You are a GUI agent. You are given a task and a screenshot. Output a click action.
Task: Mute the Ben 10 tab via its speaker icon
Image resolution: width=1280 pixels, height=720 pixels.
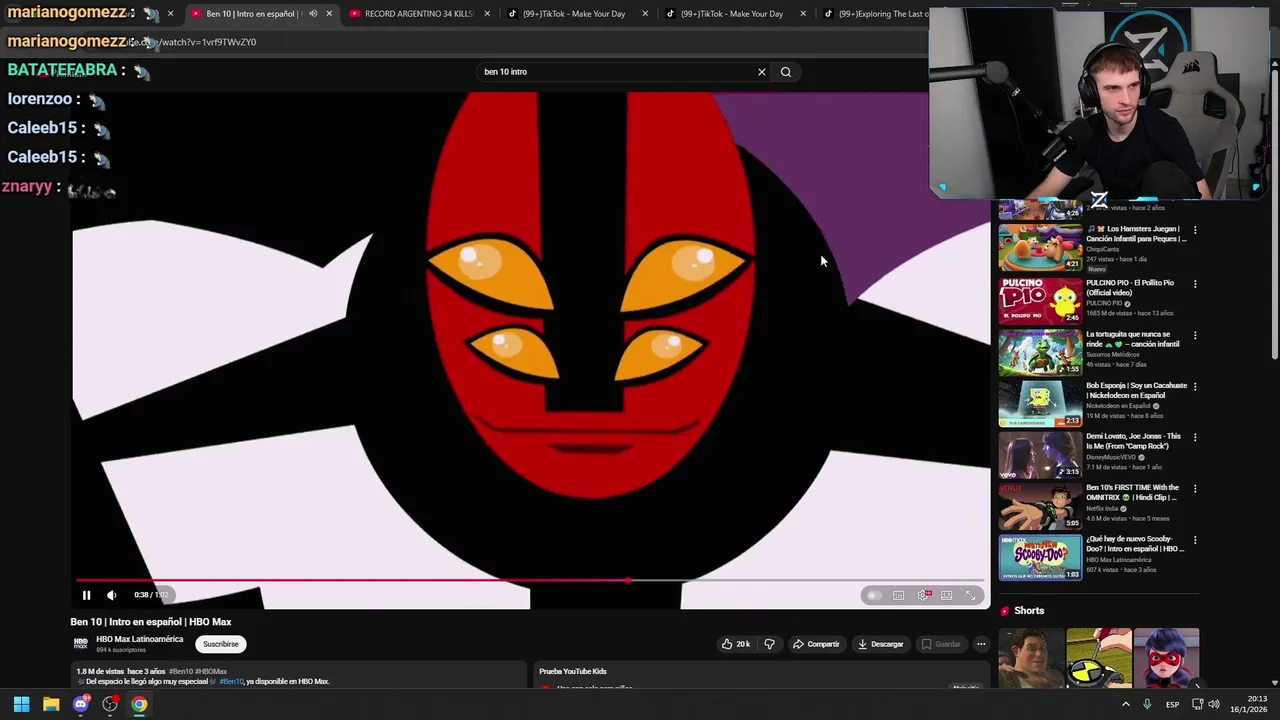click(x=313, y=14)
